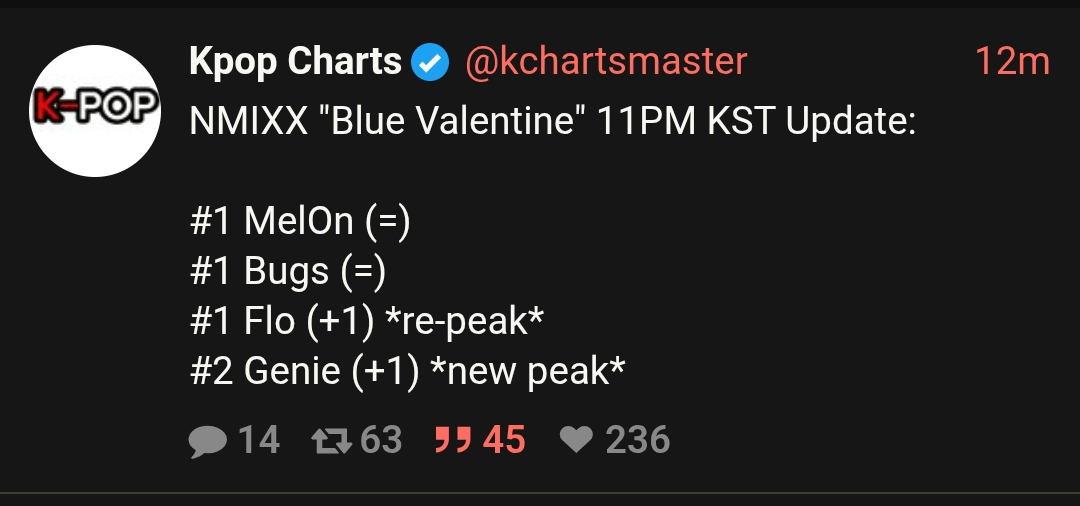
Task: Click the reply speech bubble icon
Action: (207, 440)
